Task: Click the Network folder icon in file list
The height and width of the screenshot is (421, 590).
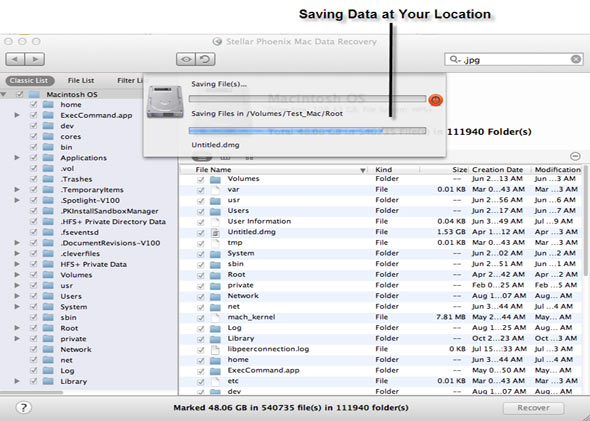Action: [215, 296]
